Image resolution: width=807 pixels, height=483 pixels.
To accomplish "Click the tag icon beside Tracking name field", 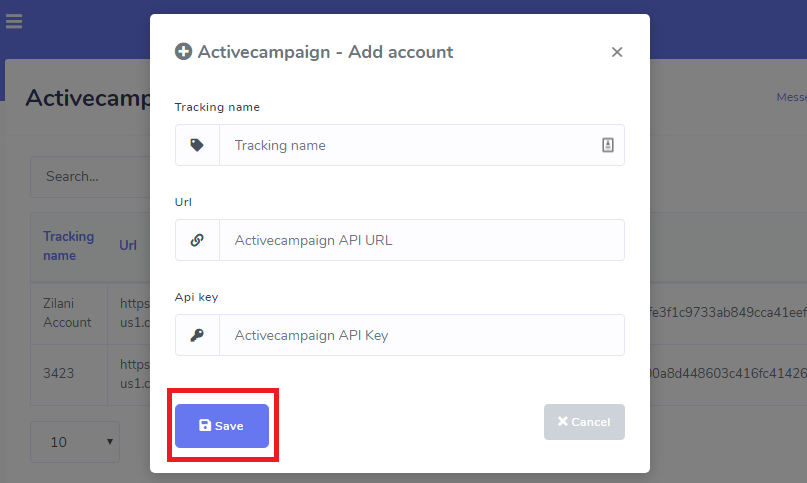I will tap(197, 145).
